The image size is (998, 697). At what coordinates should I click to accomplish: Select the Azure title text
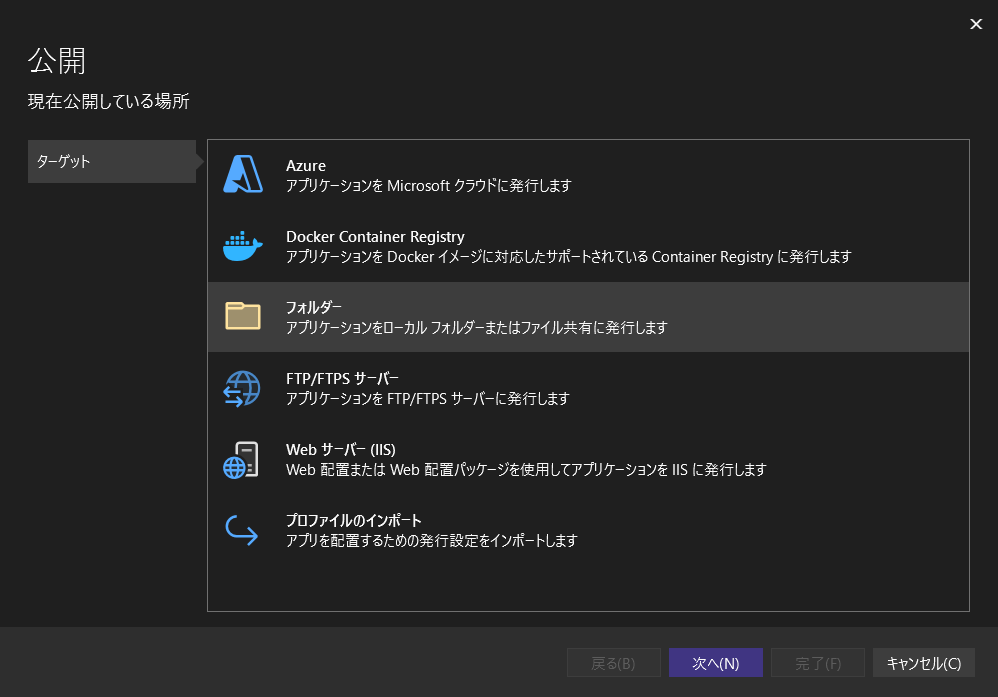(x=306, y=165)
